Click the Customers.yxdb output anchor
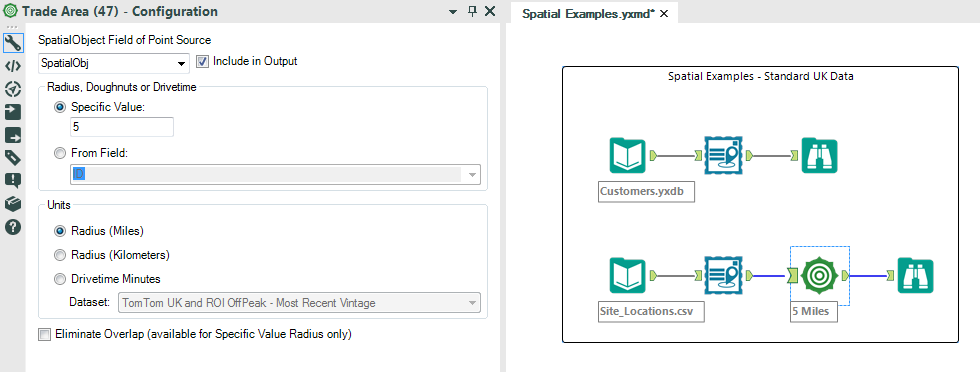The image size is (980, 372). click(652, 155)
